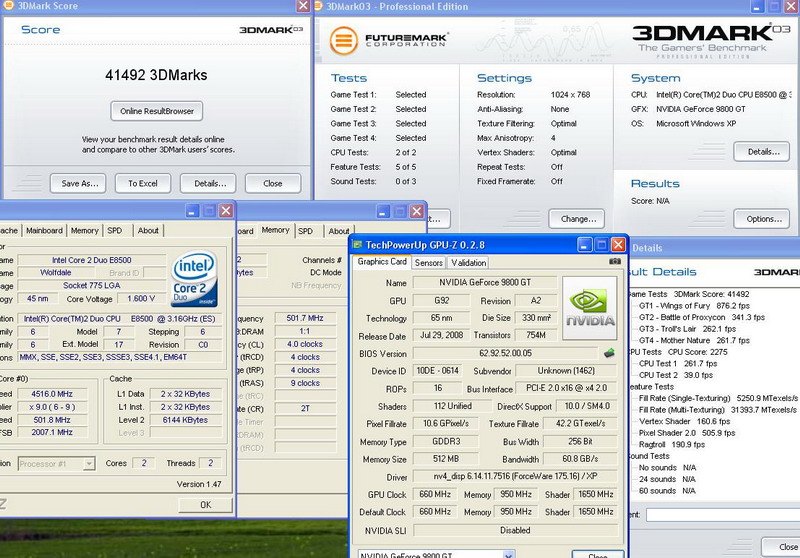Image resolution: width=800 pixels, height=558 pixels.
Task: Click the BIOS save chip icon in GPU-Z
Action: (x=609, y=353)
